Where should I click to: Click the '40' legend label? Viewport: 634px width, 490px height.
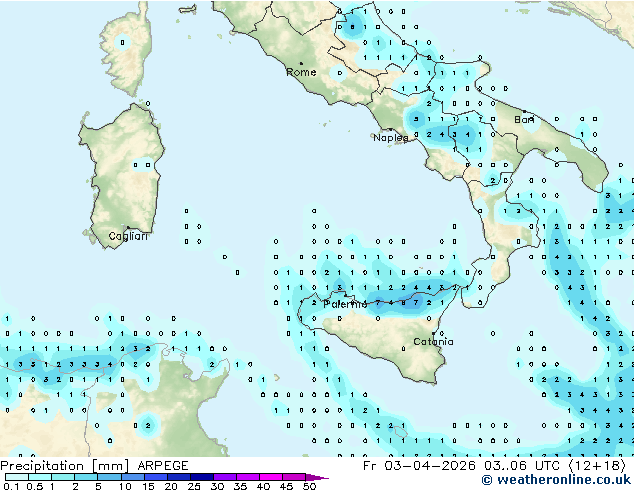pyautogui.click(x=263, y=486)
